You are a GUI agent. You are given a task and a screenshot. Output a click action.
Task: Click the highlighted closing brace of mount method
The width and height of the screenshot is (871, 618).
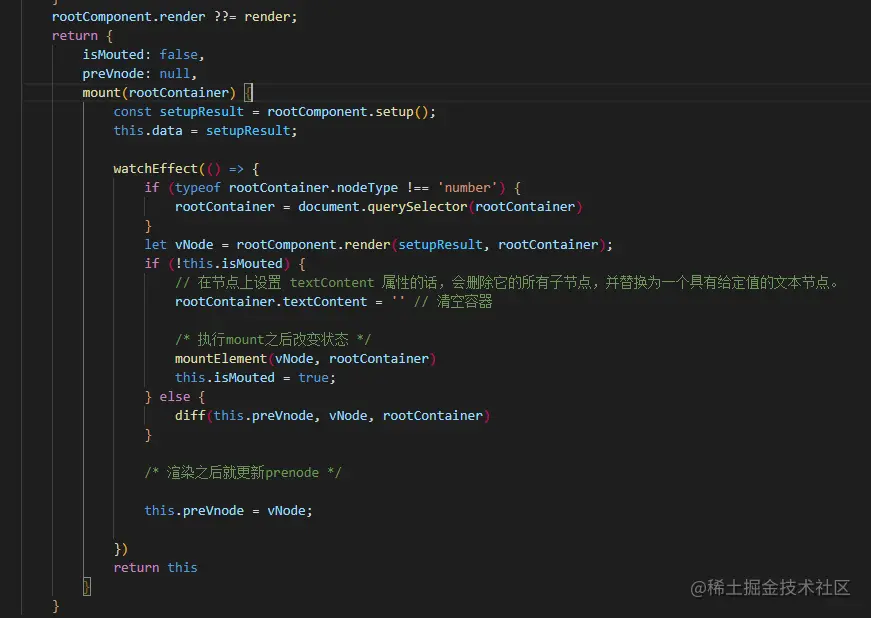coord(87,586)
